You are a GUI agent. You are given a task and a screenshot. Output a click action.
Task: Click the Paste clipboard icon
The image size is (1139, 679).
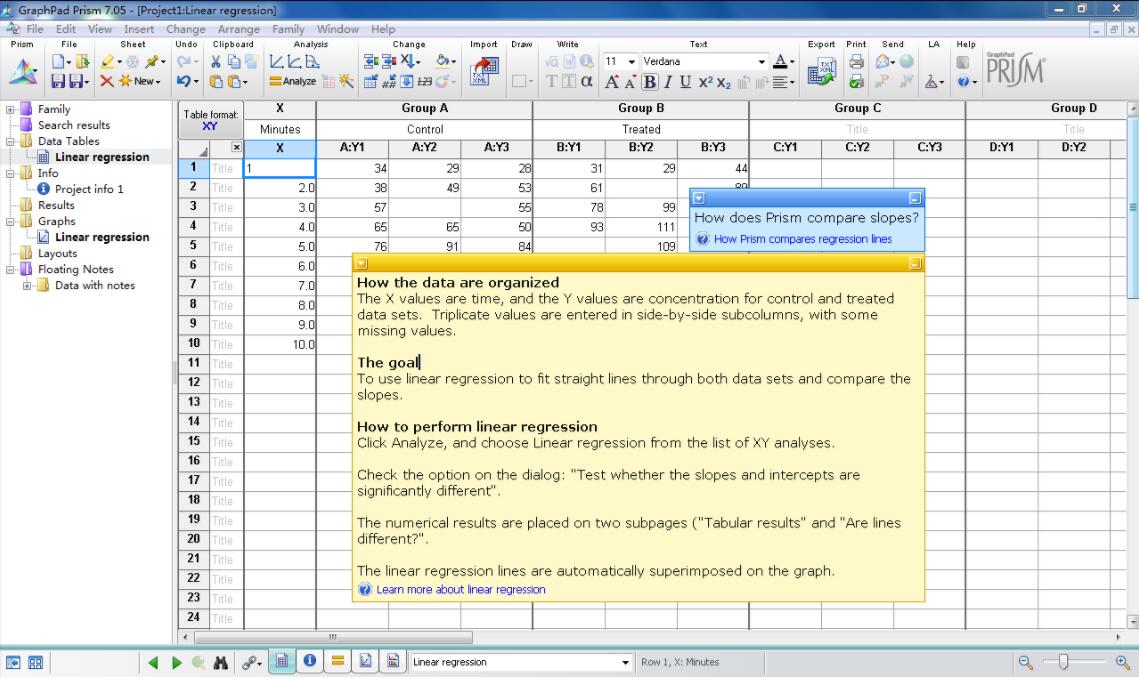click(x=216, y=81)
